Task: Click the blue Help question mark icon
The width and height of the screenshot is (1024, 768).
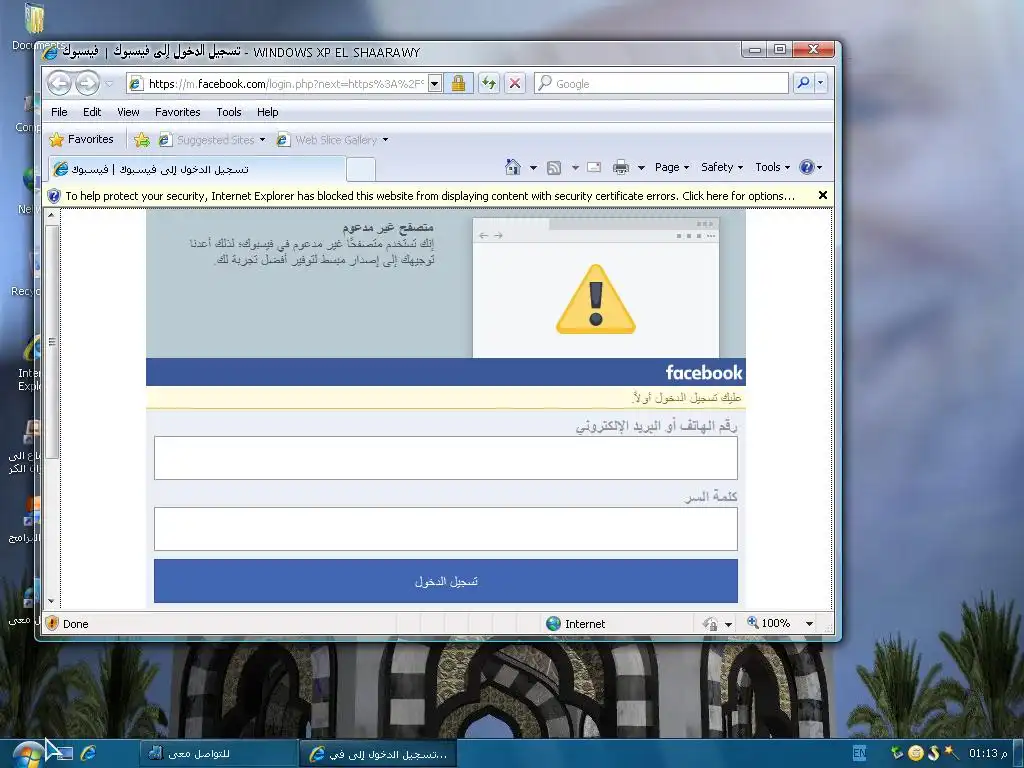Action: point(807,167)
